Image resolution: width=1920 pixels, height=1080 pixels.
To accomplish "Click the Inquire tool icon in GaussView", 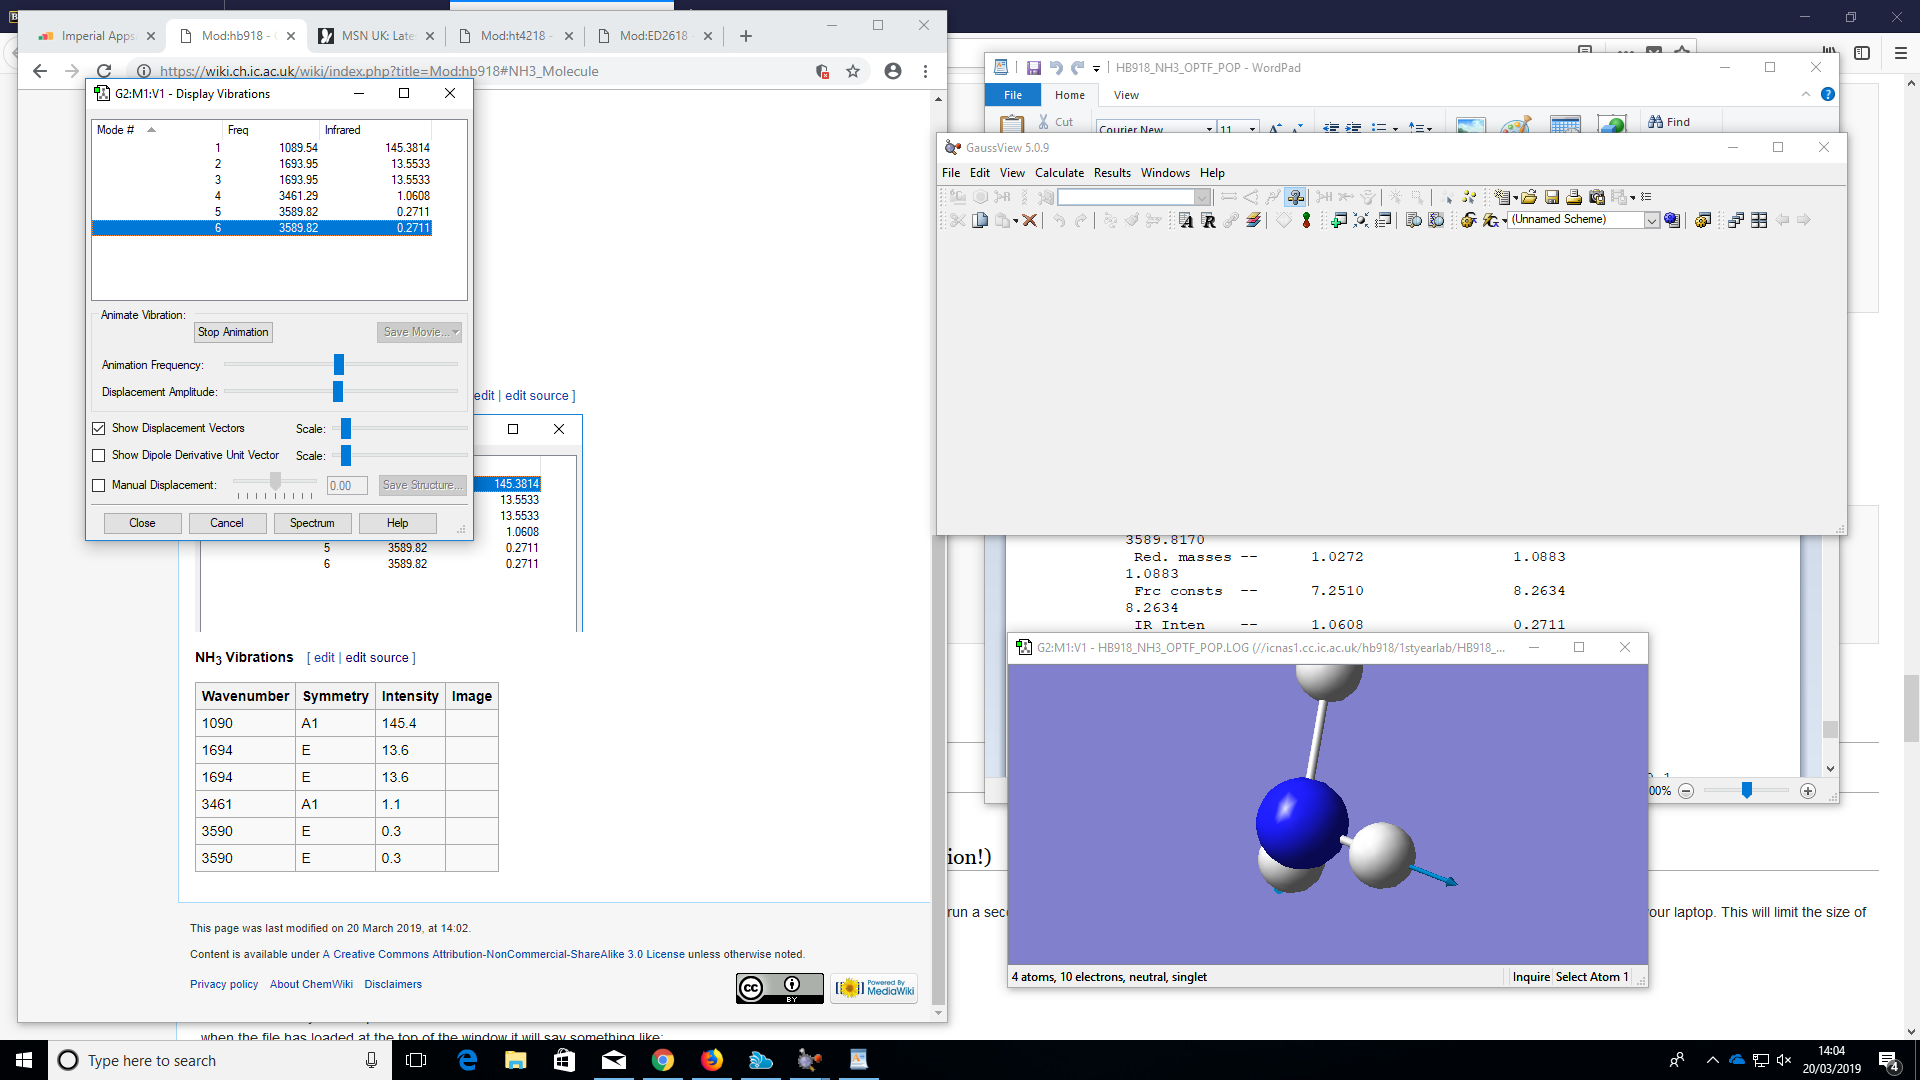I will coord(1295,197).
